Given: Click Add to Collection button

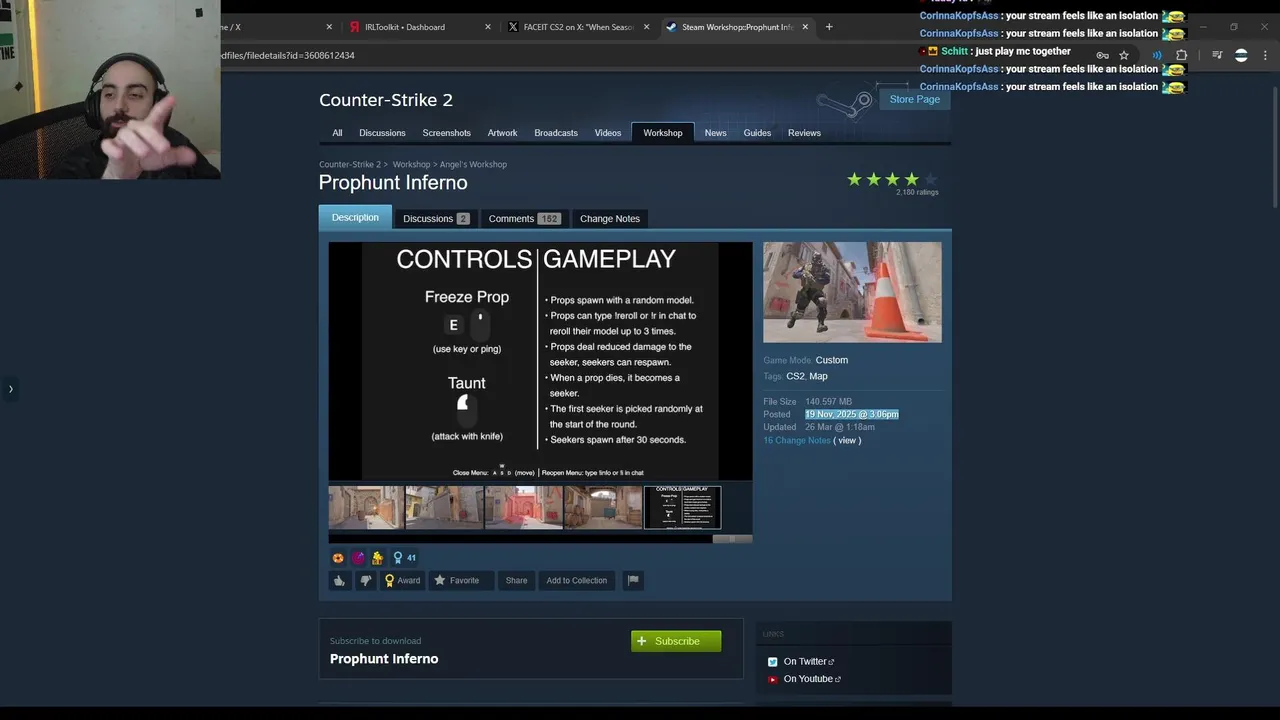Looking at the screenshot, I should point(576,580).
